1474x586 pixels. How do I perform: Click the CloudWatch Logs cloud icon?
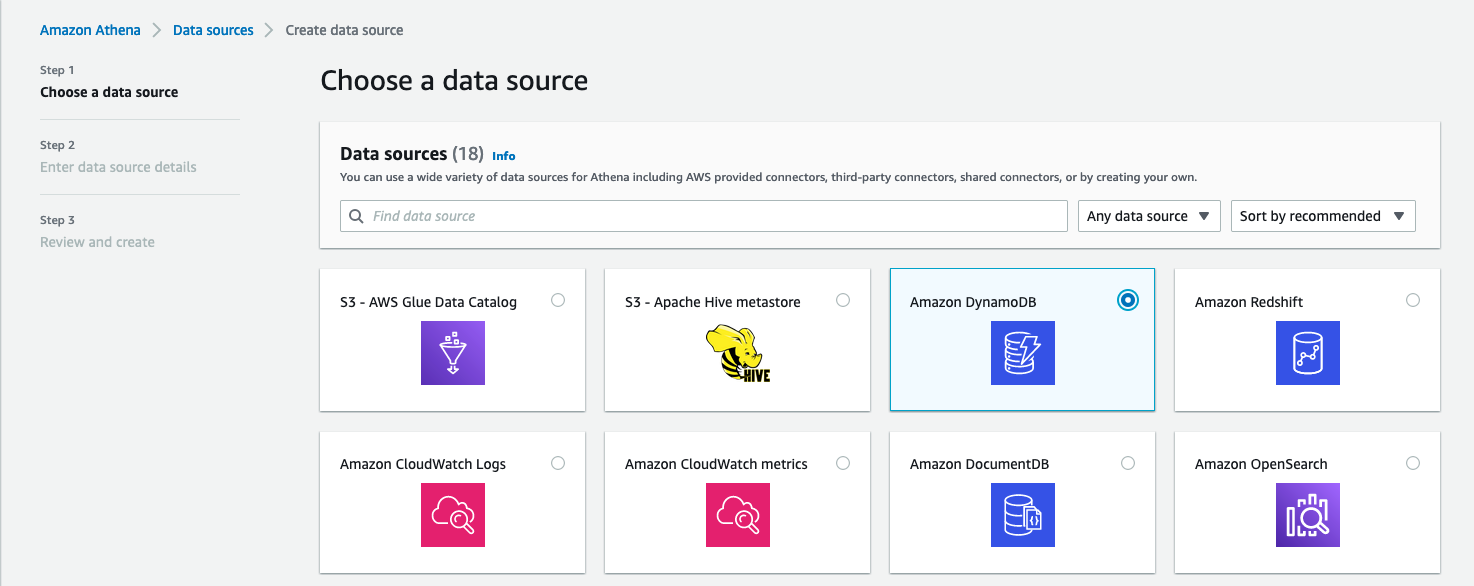point(452,515)
